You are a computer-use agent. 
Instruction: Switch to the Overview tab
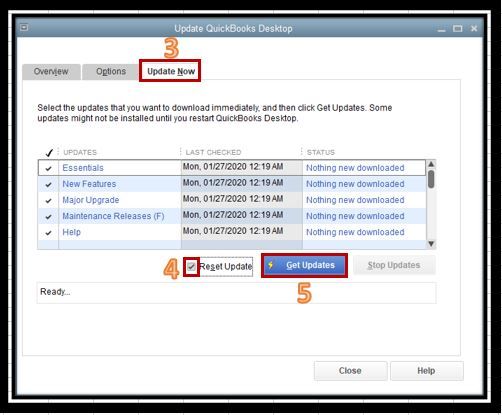[x=51, y=72]
